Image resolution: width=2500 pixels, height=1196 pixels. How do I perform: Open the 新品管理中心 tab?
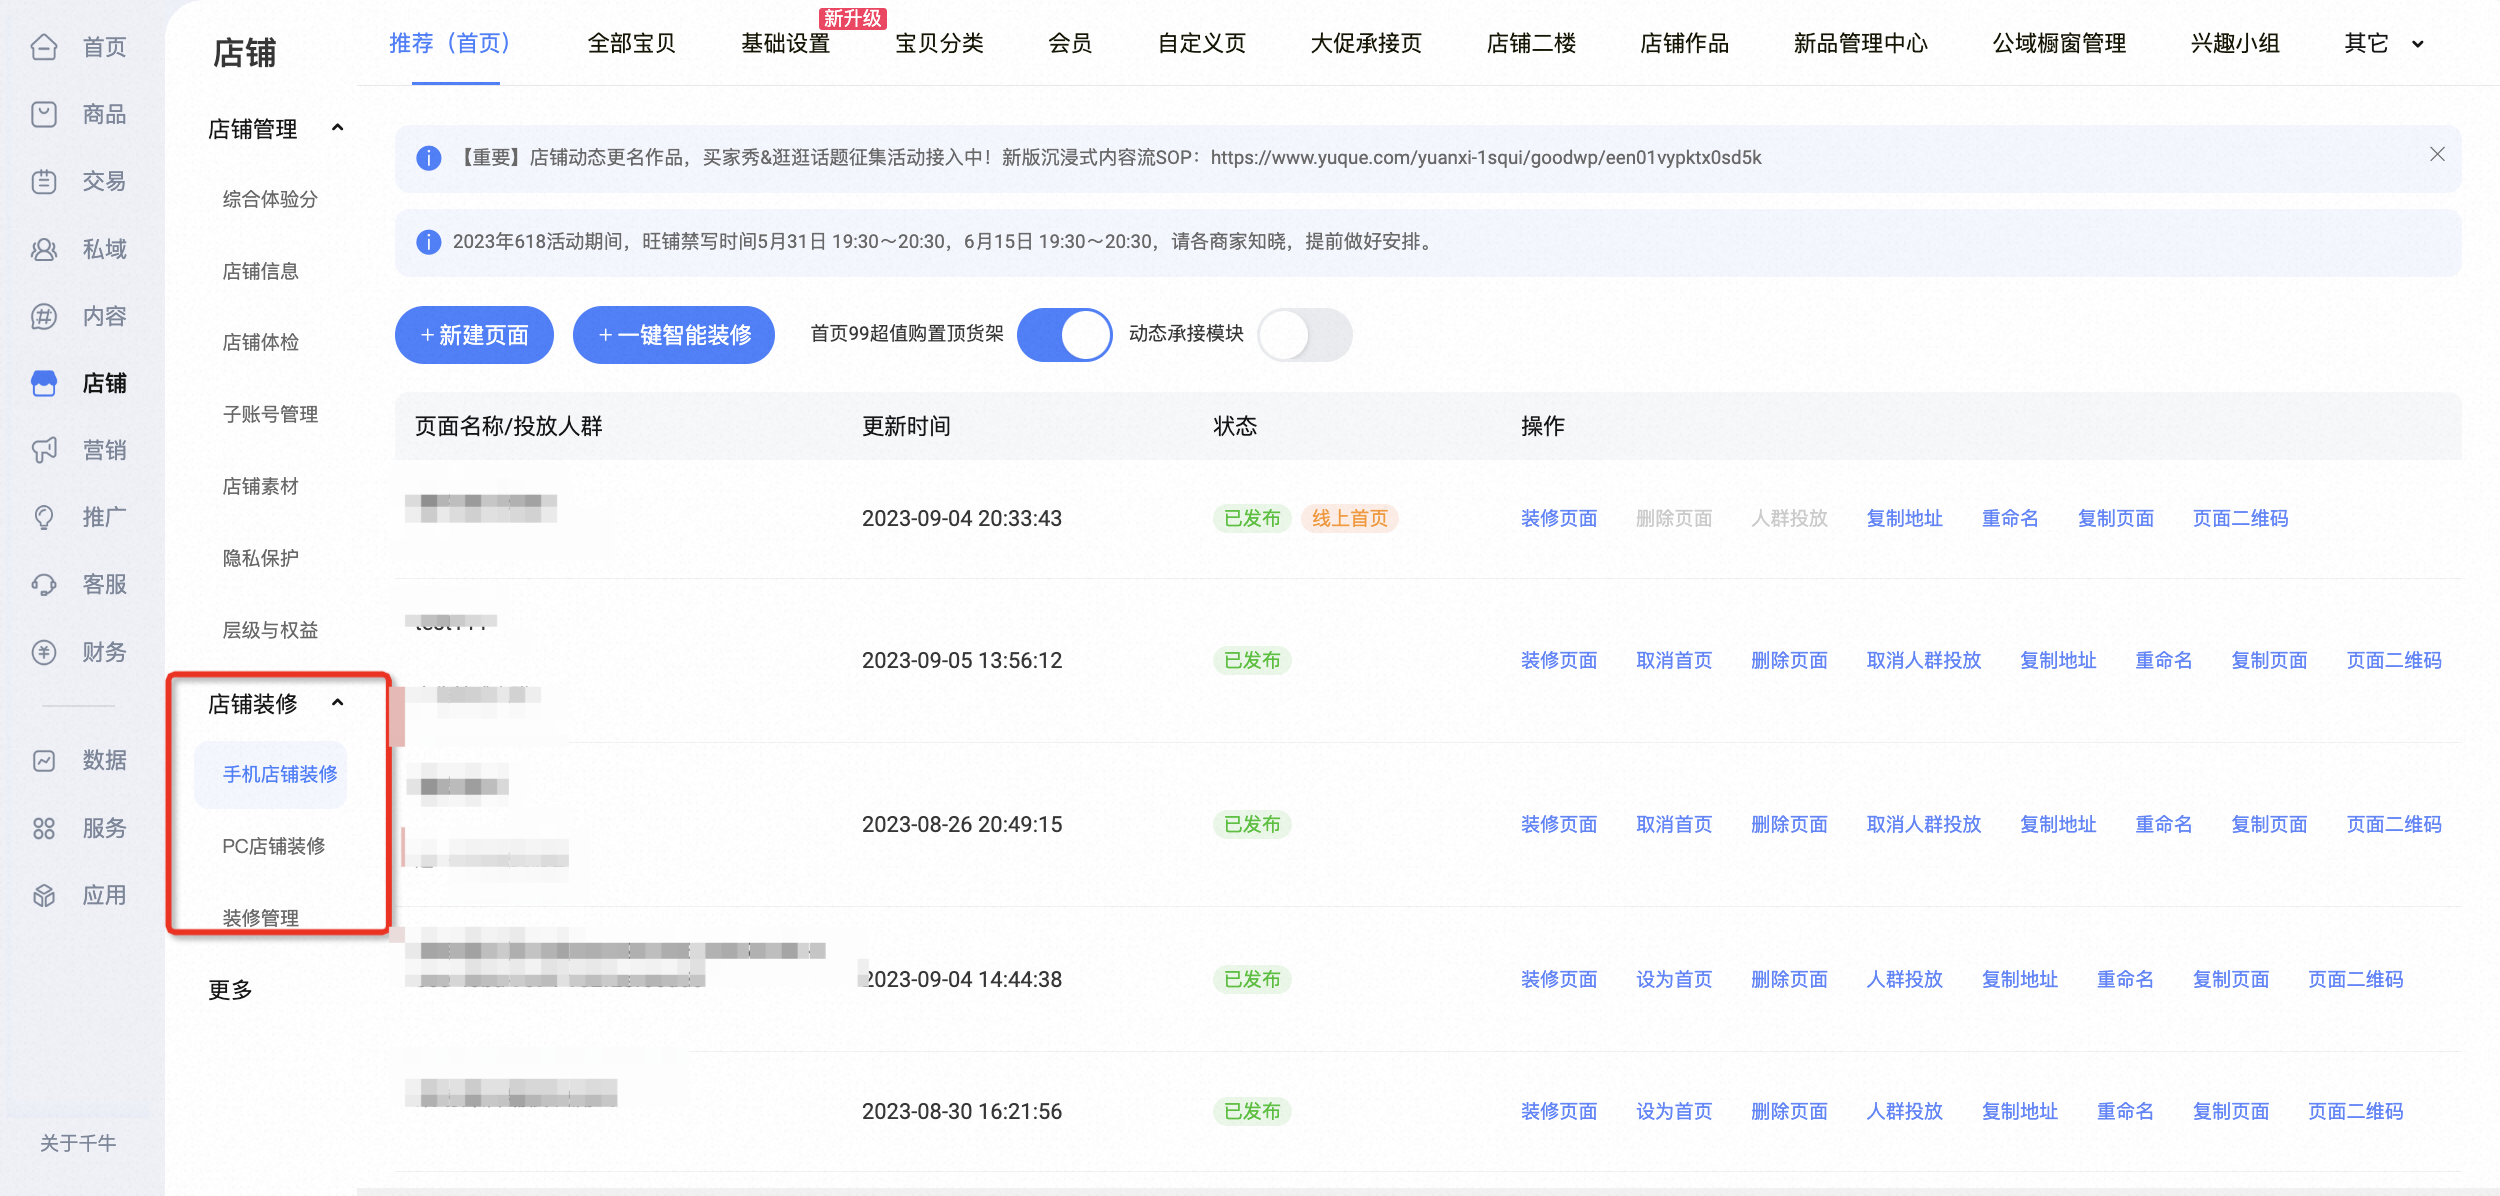[x=1860, y=44]
